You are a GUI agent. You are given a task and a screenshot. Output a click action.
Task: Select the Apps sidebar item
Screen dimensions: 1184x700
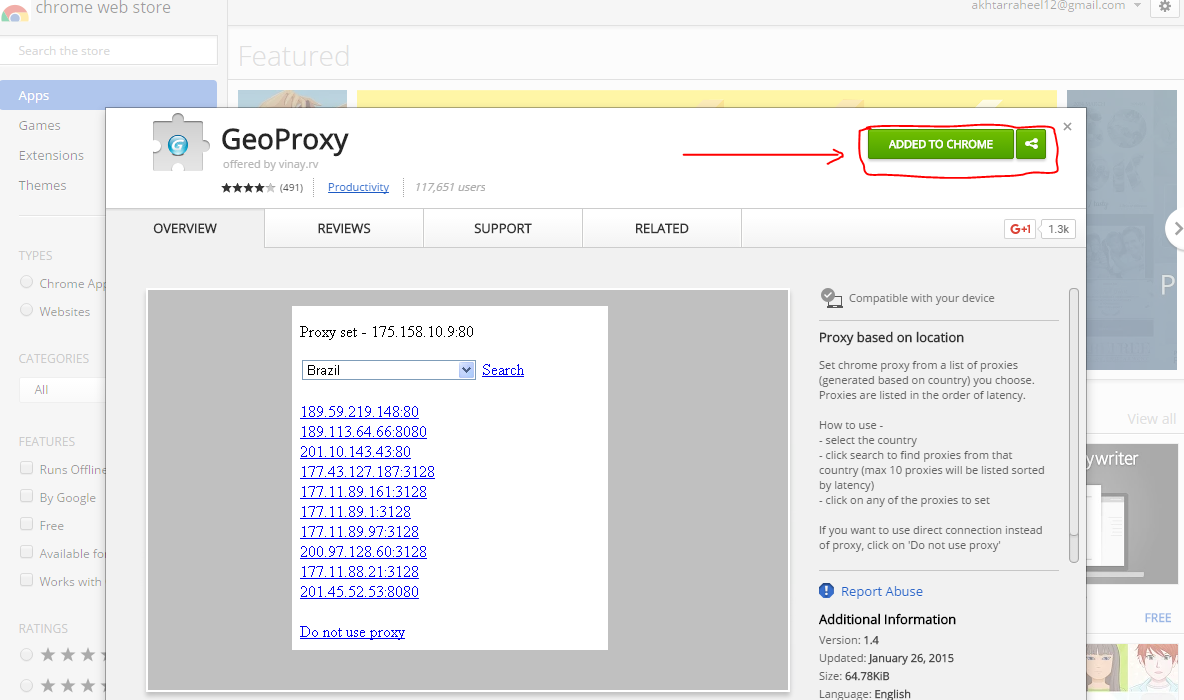click(x=108, y=95)
